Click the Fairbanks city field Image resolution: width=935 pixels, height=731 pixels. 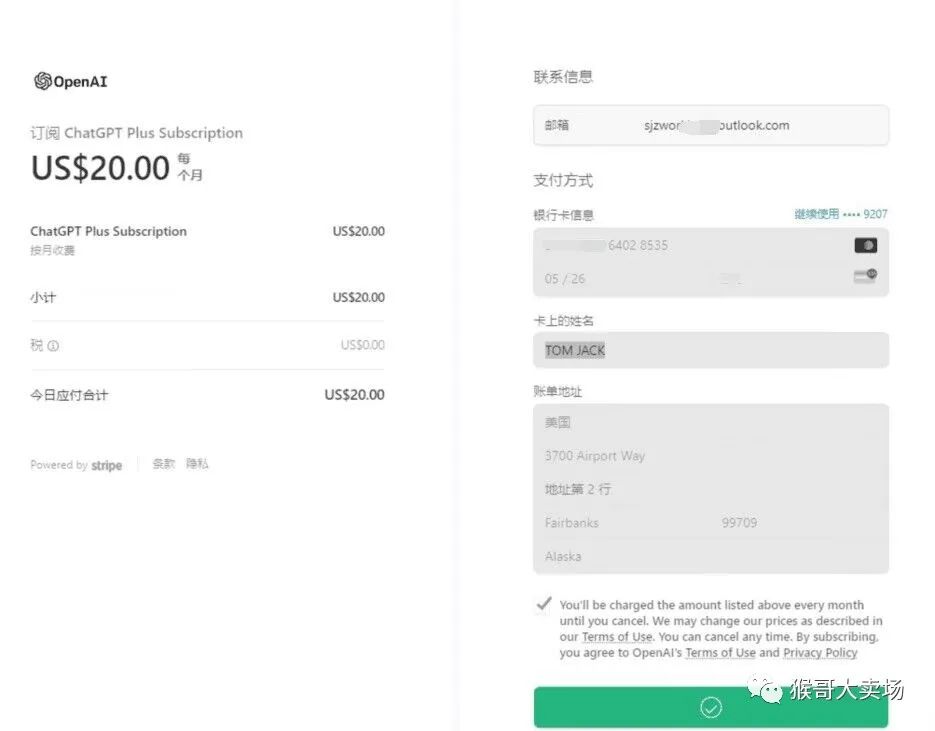tap(623, 522)
